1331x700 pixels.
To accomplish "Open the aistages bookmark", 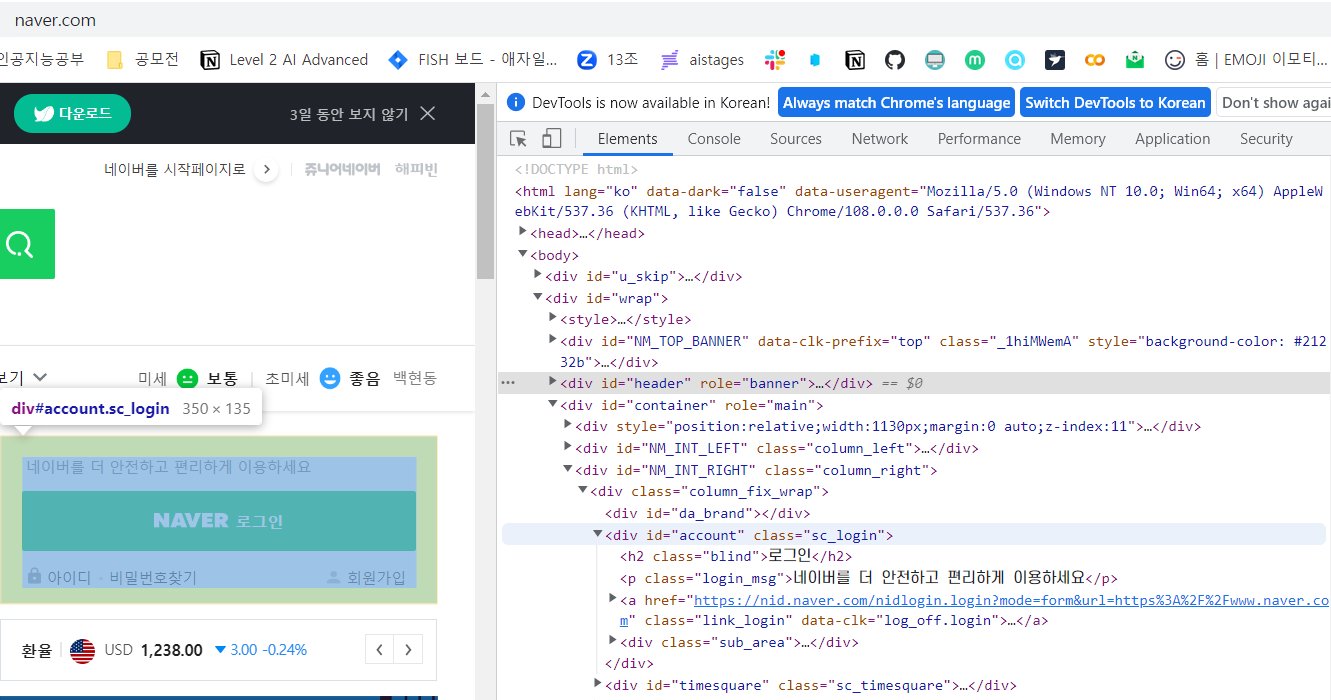I will 702,60.
